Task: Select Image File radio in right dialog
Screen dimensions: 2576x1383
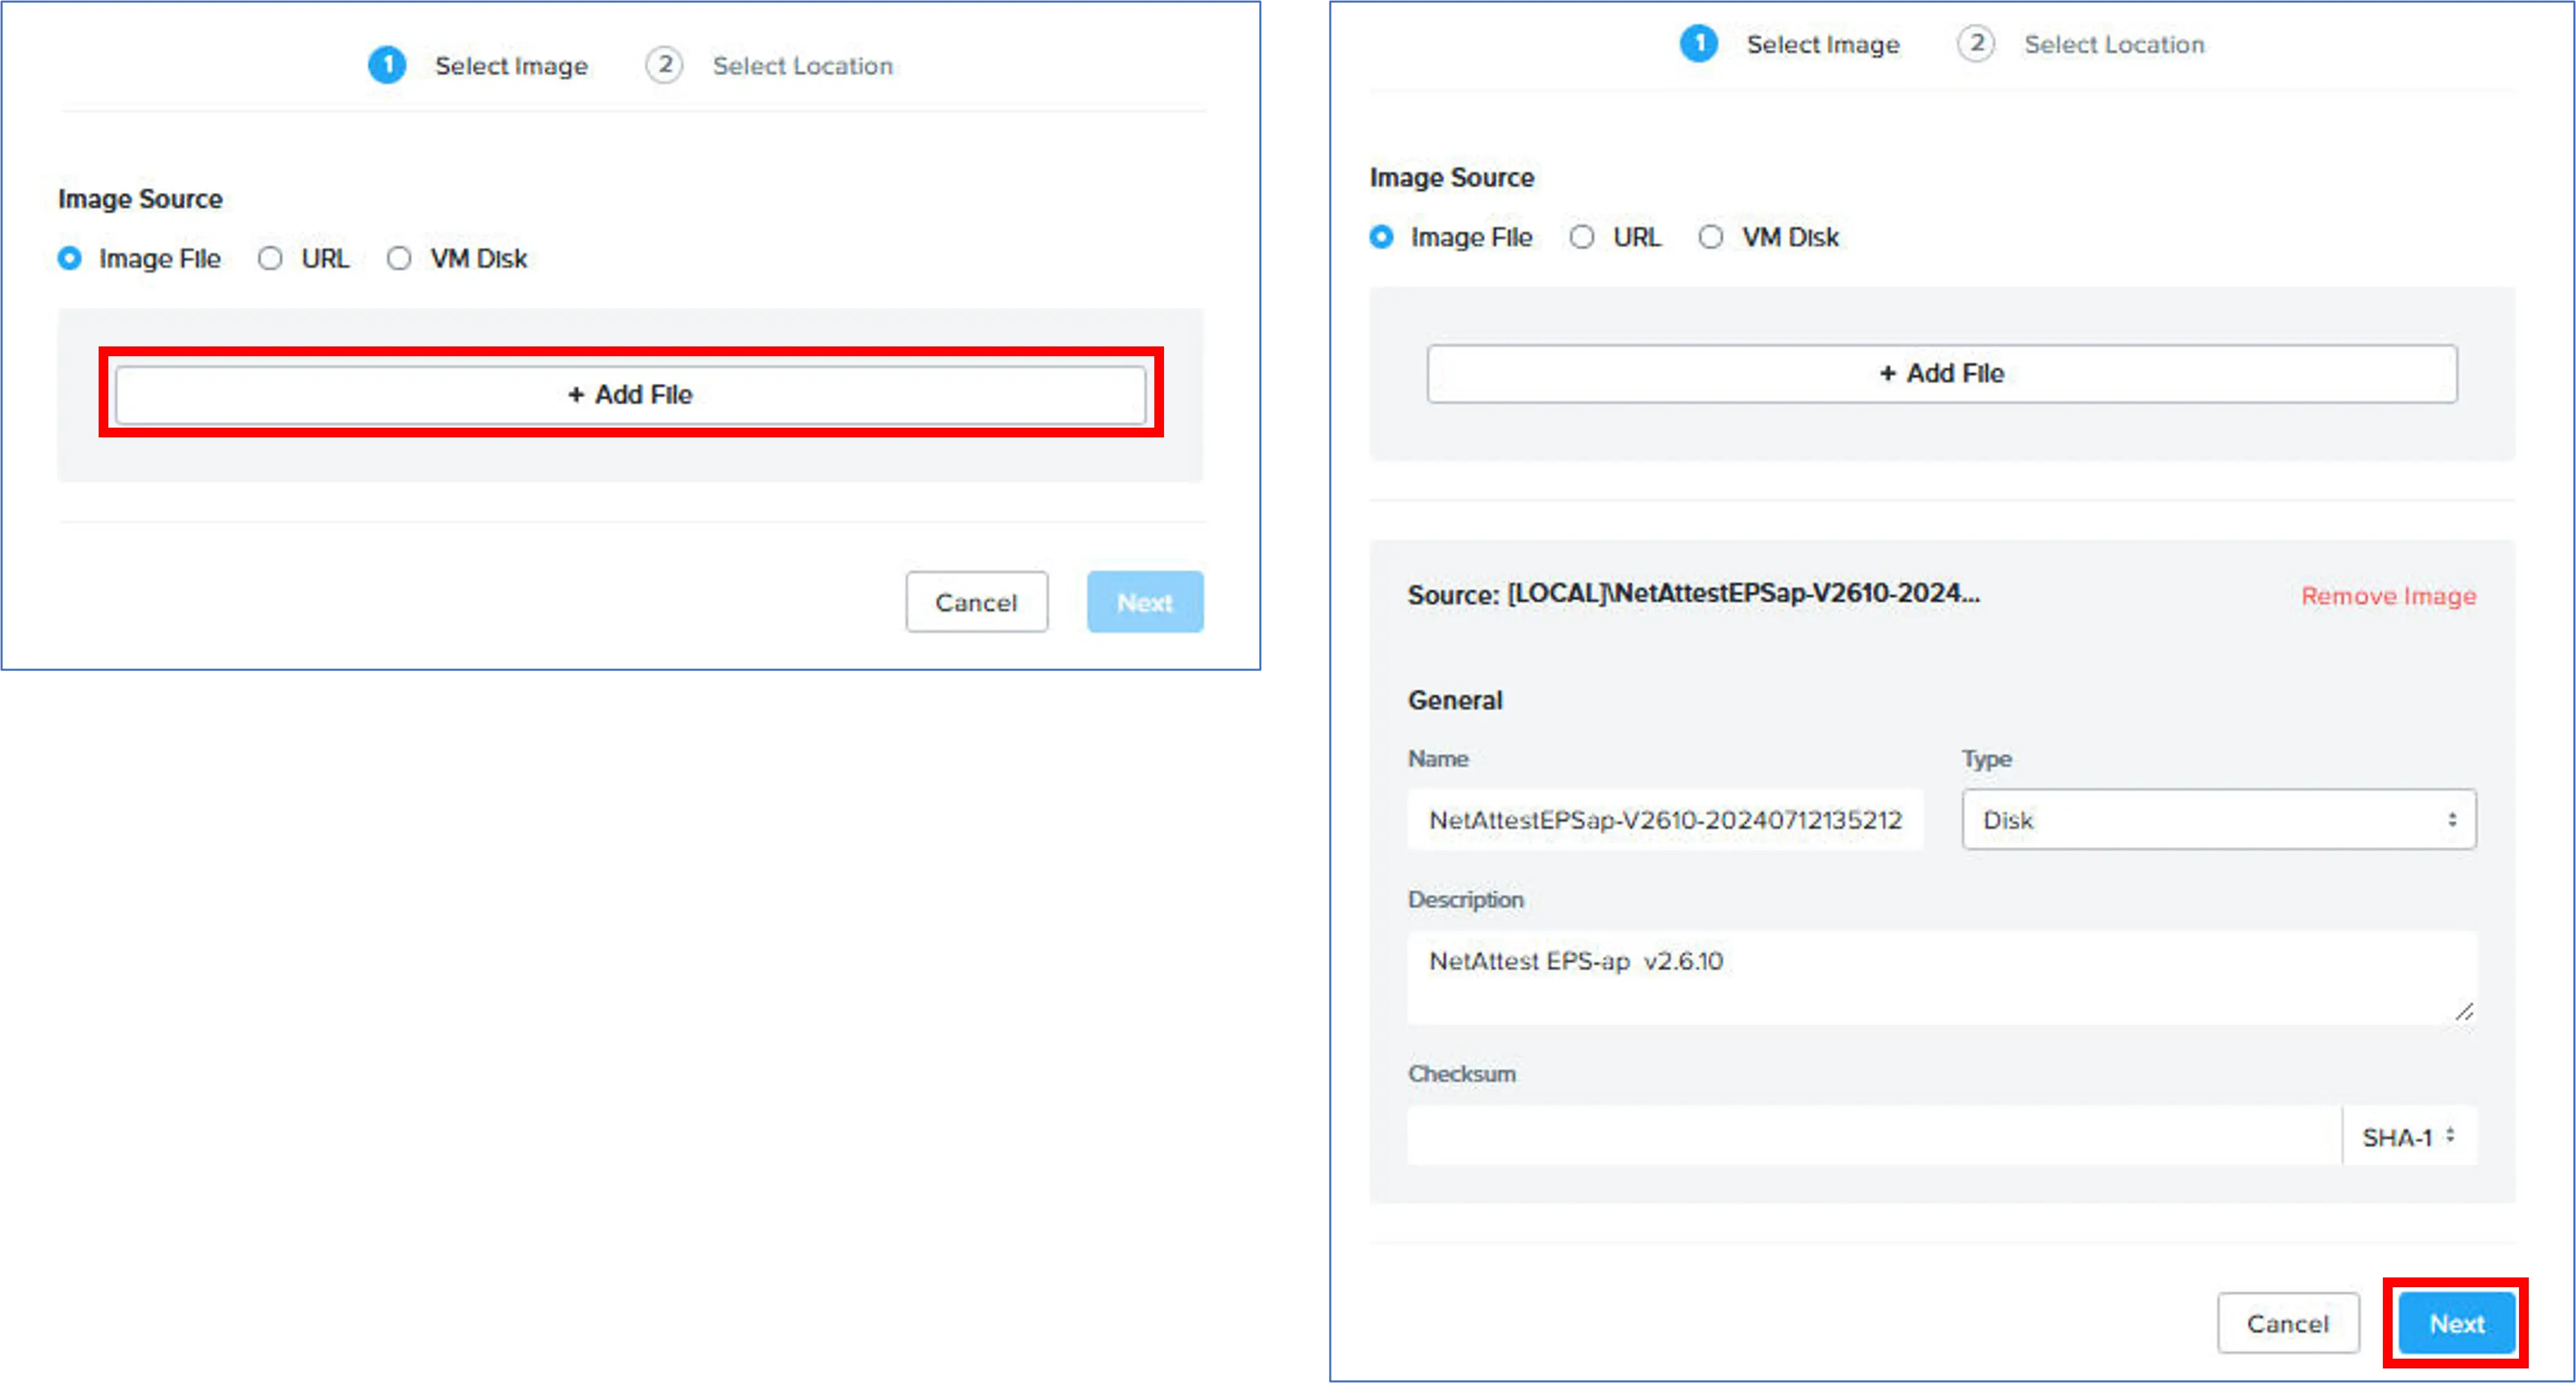Action: [1381, 237]
